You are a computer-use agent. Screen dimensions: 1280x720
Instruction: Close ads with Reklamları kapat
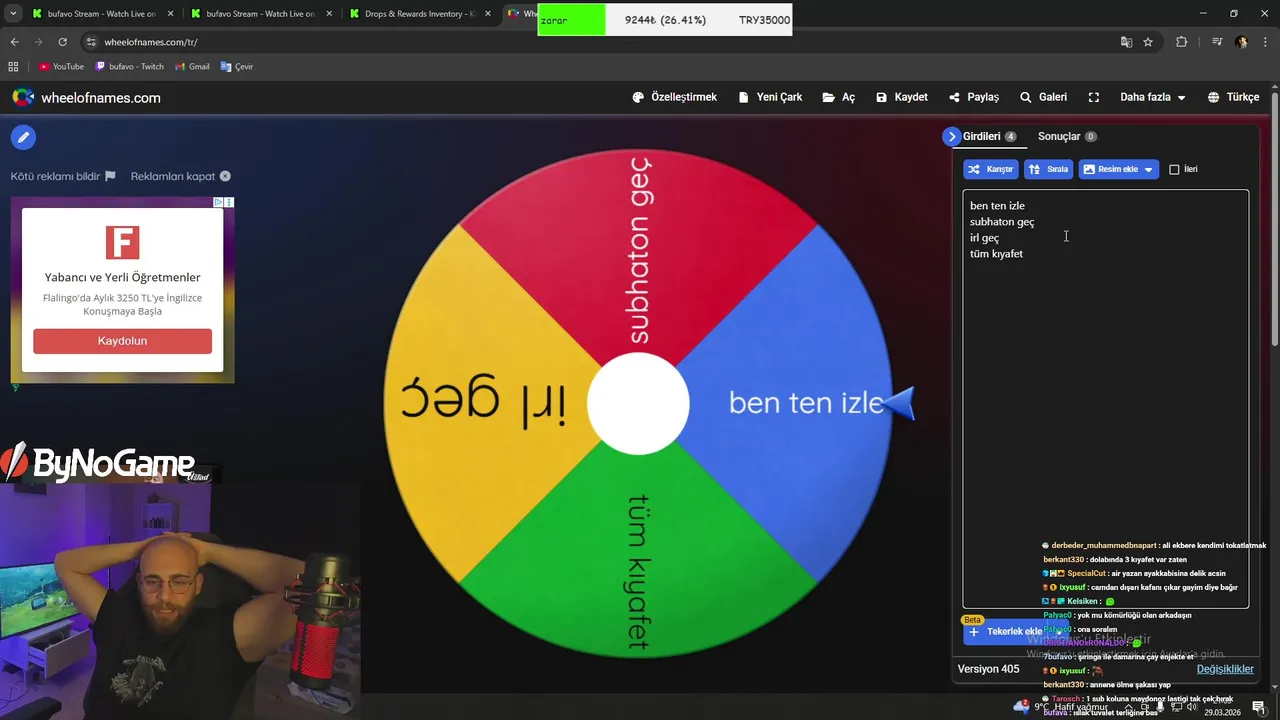pos(180,176)
